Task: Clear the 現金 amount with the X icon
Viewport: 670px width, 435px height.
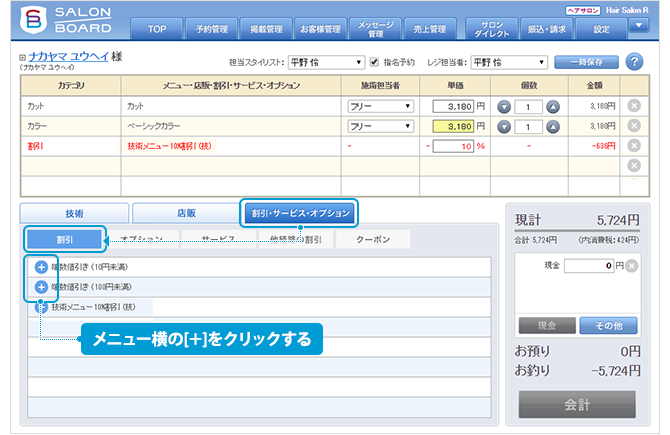Action: click(x=632, y=266)
